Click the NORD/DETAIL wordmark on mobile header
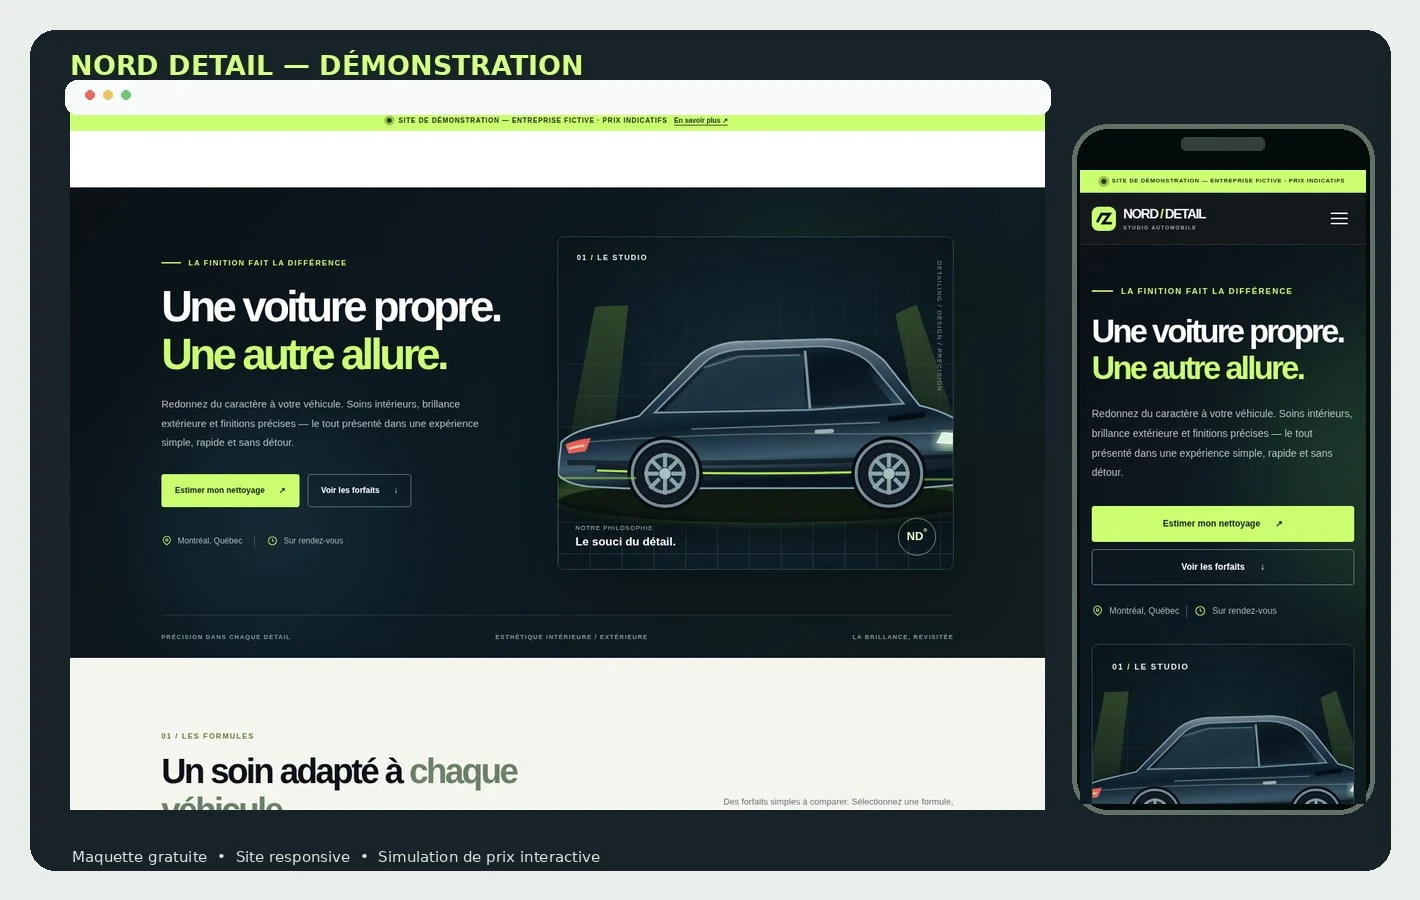The height and width of the screenshot is (900, 1420). 1164,214
